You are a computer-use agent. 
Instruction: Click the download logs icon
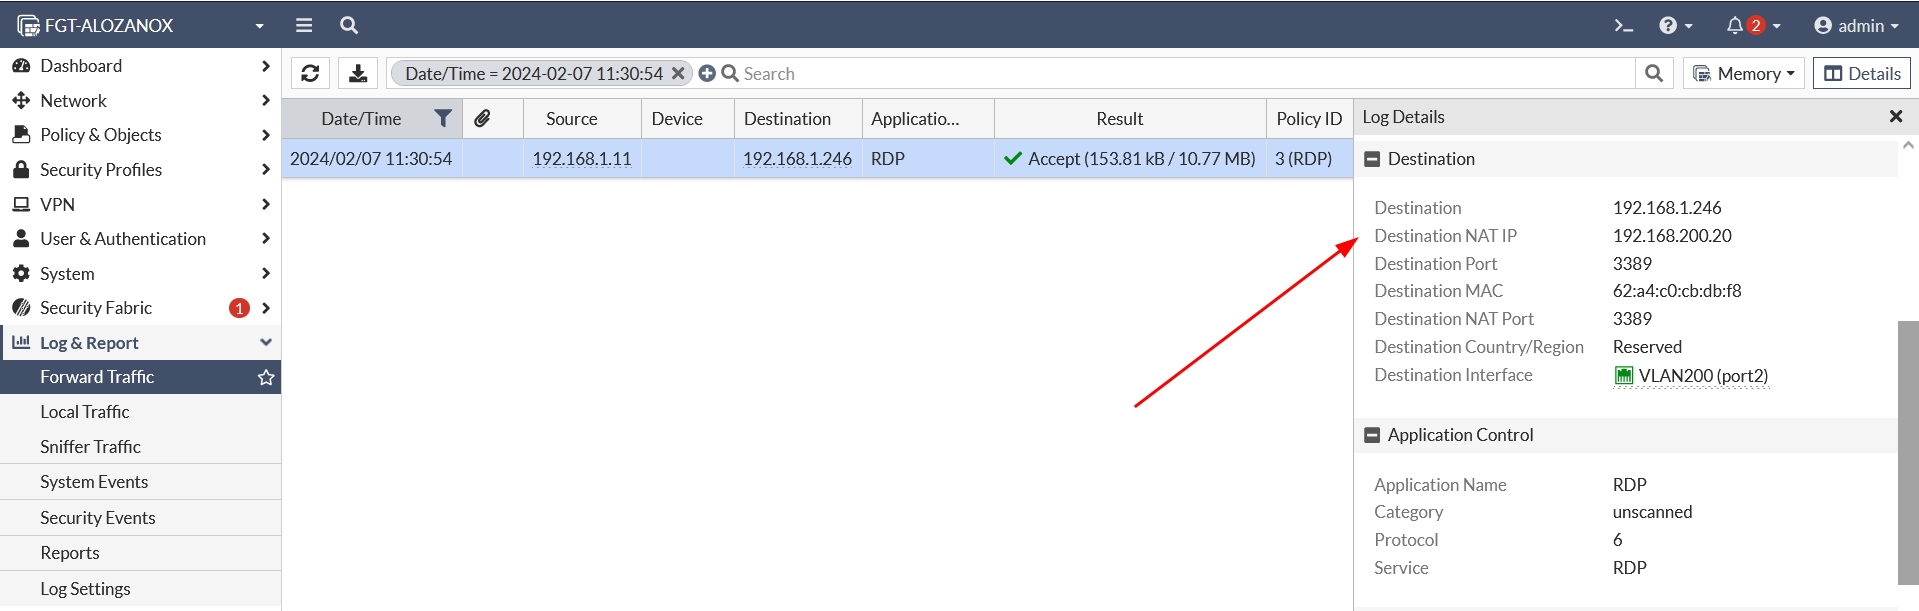click(x=358, y=73)
